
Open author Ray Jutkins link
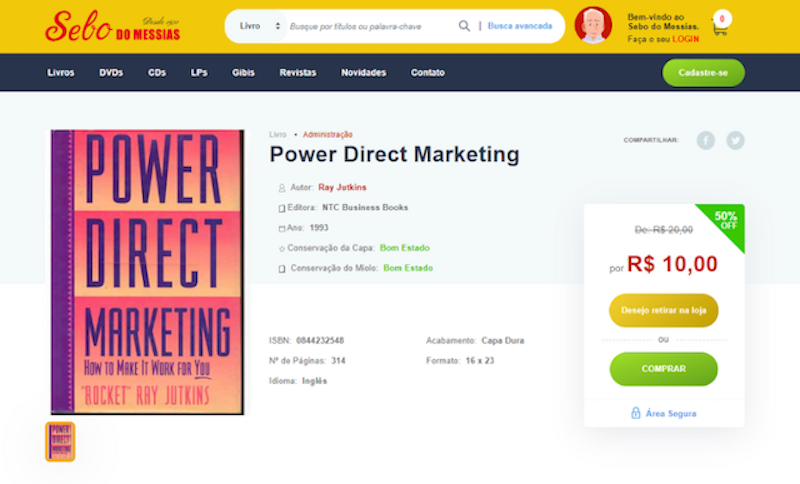point(342,187)
